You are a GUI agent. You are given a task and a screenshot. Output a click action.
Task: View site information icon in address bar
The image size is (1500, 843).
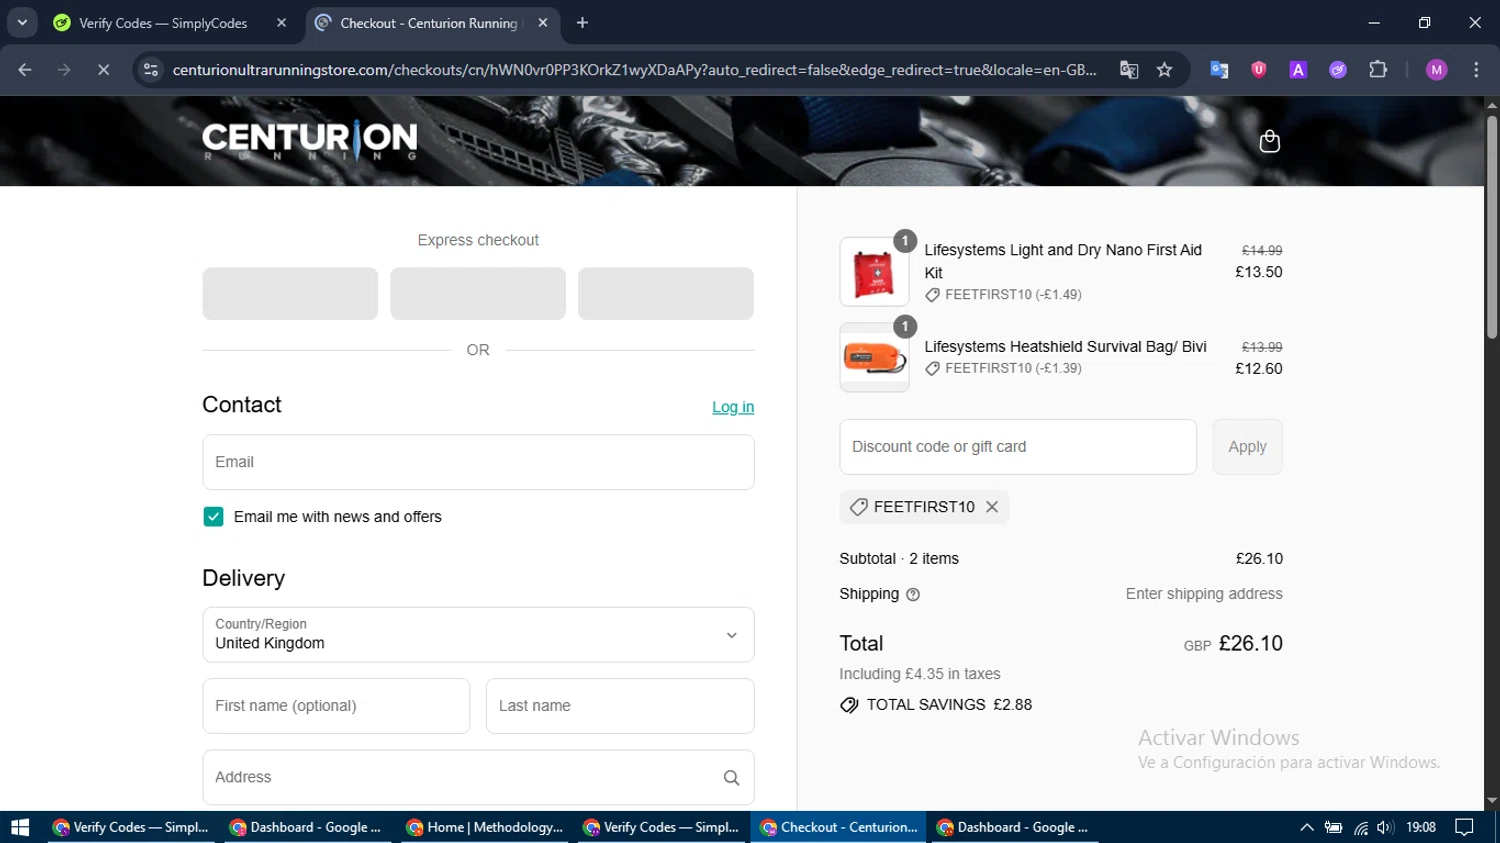(x=151, y=69)
